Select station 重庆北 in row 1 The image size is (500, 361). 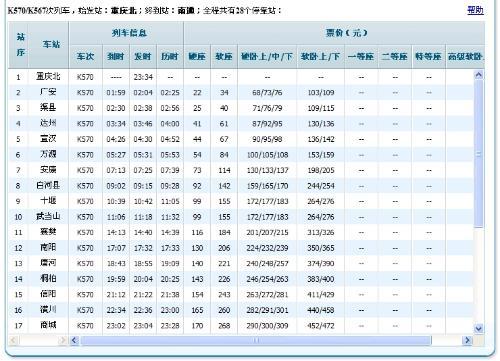pos(48,77)
